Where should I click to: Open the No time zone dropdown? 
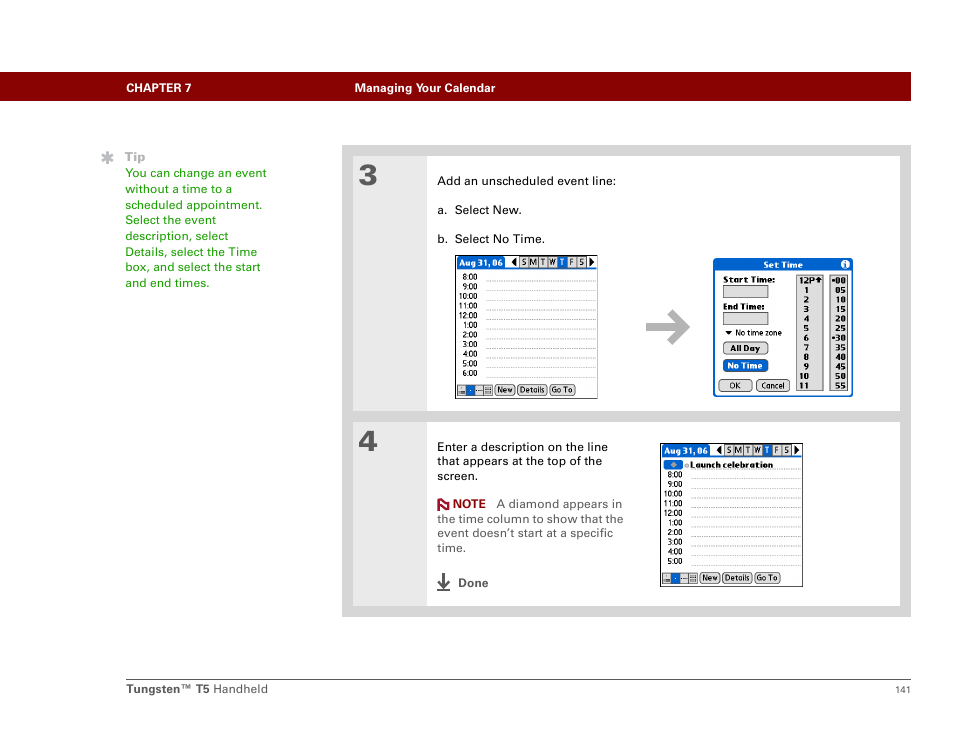coord(753,333)
